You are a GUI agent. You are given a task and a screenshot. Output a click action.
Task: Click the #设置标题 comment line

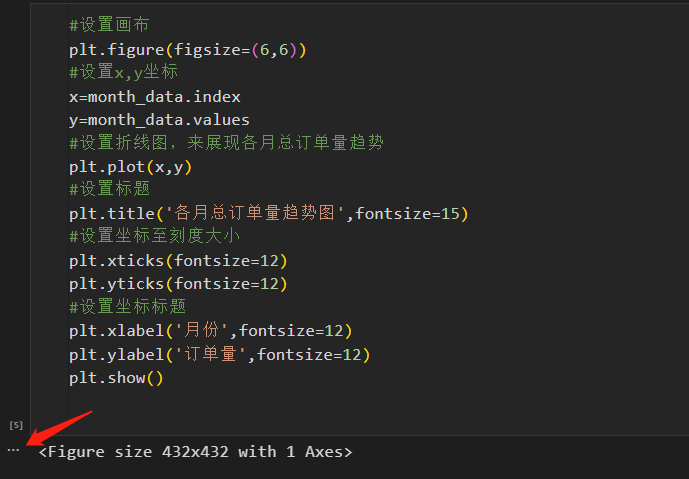coord(109,189)
